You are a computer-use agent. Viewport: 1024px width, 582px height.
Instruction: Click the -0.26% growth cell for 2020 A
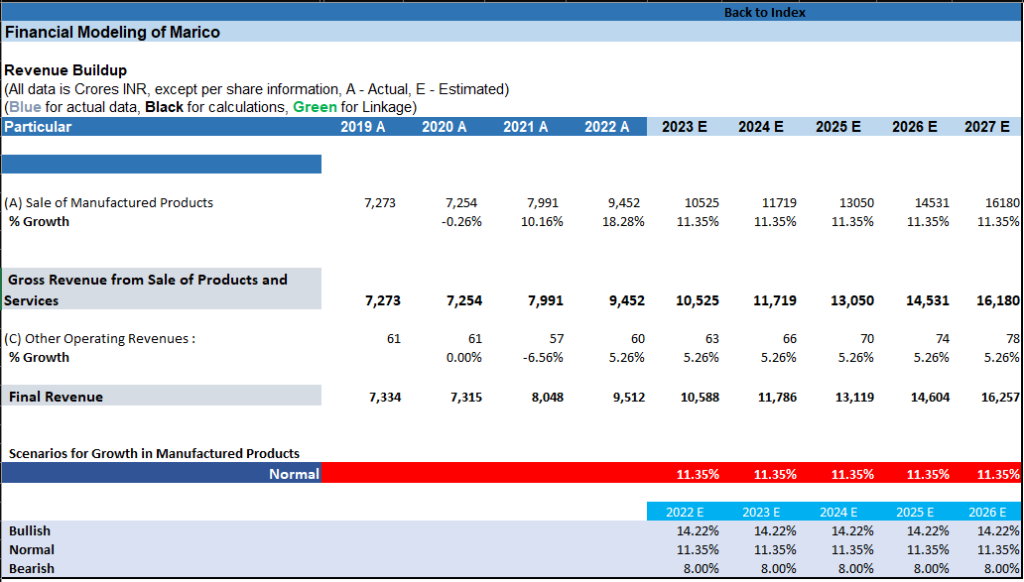(461, 222)
